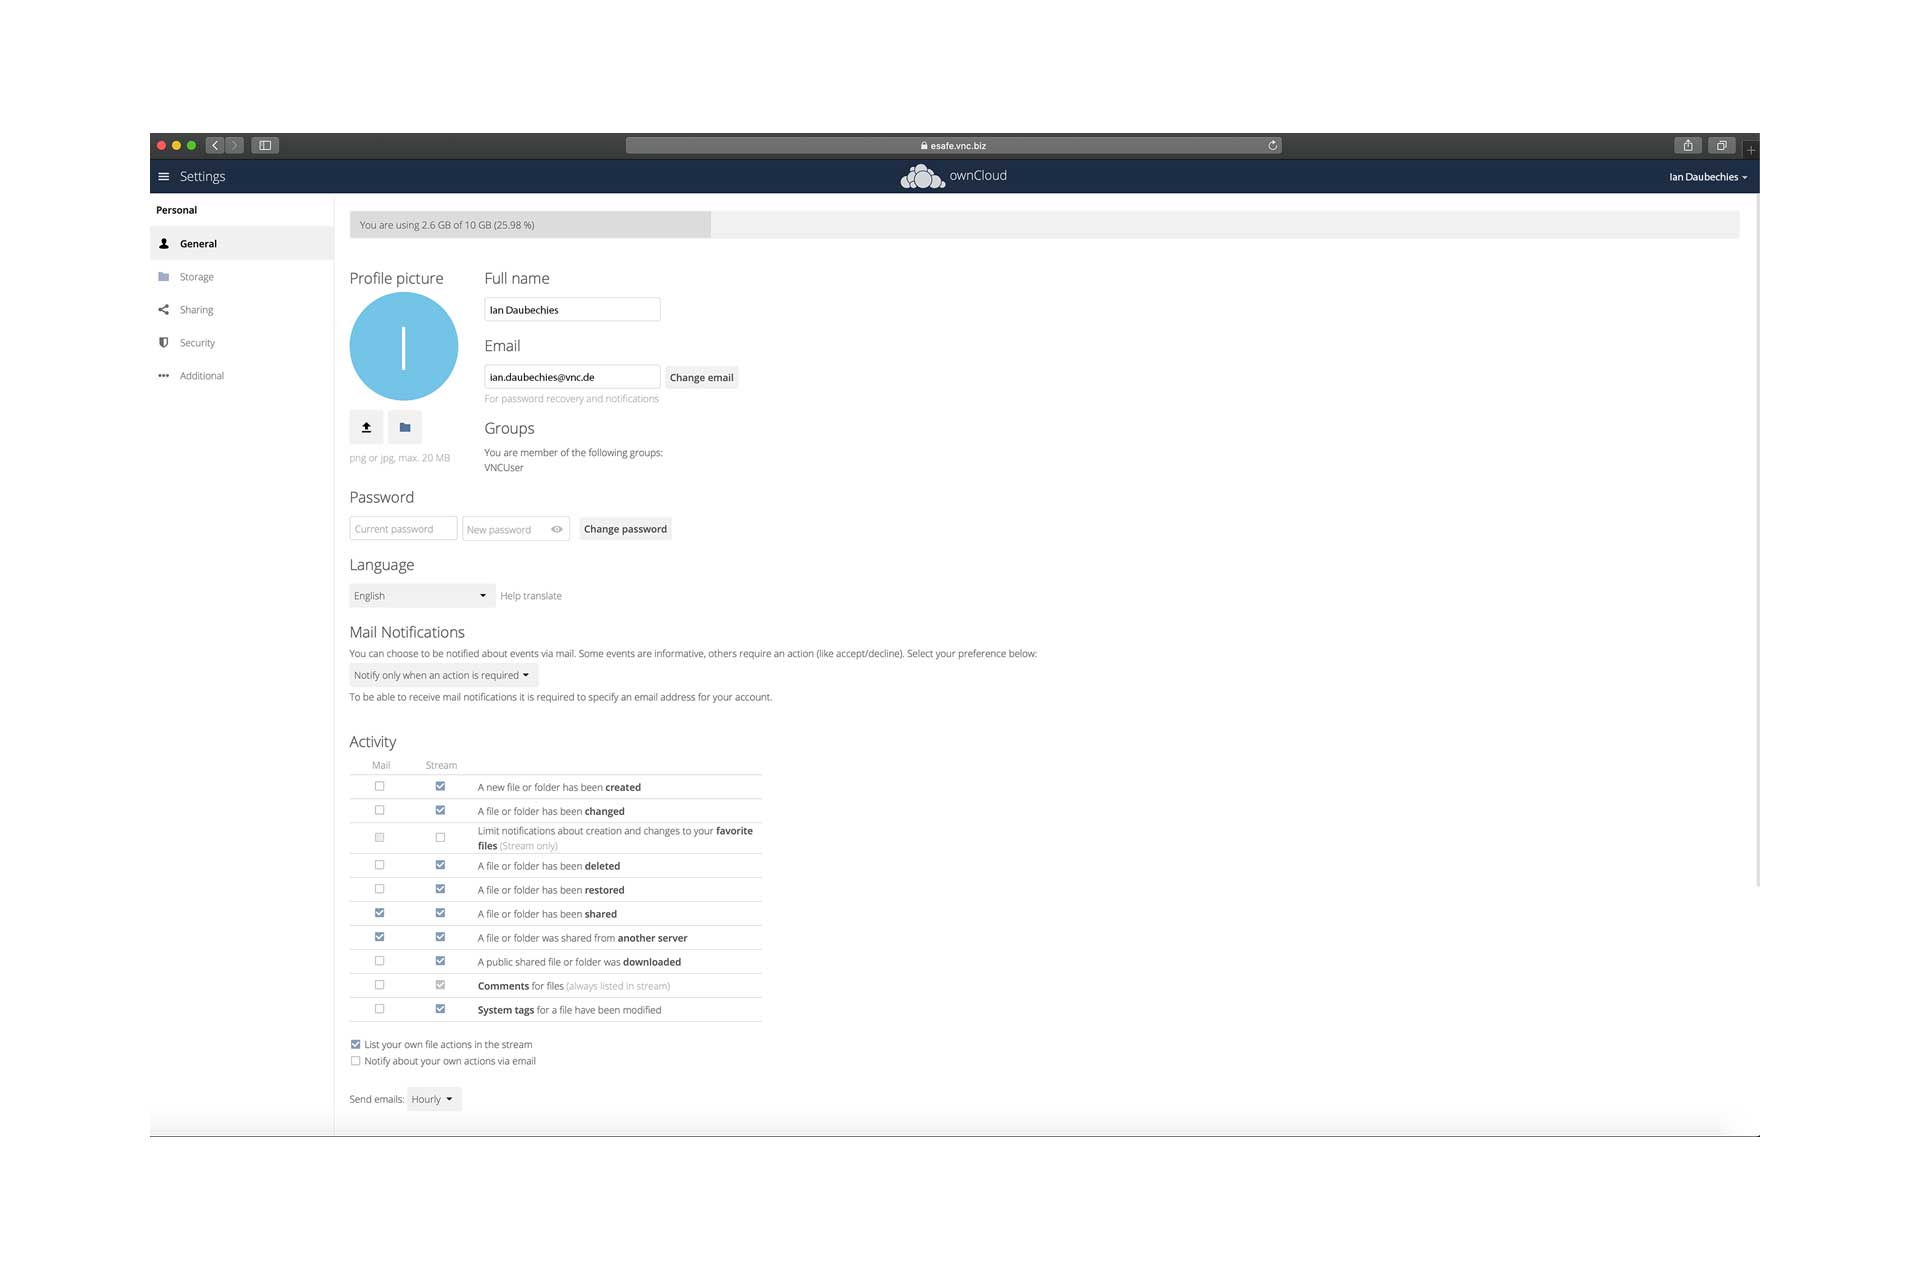The image size is (1910, 1270).
Task: Open the Help translate link
Action: point(530,596)
